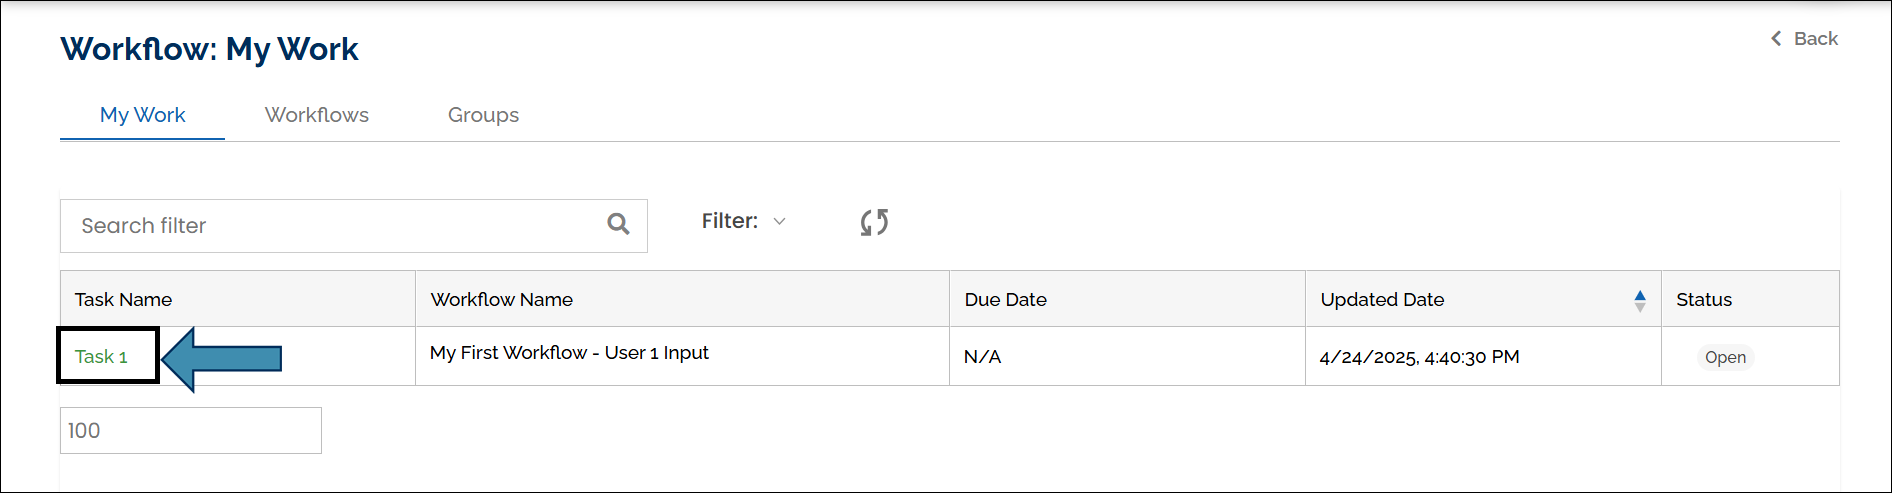The image size is (1892, 493).
Task: Click the Open status badge
Action: 1725,358
